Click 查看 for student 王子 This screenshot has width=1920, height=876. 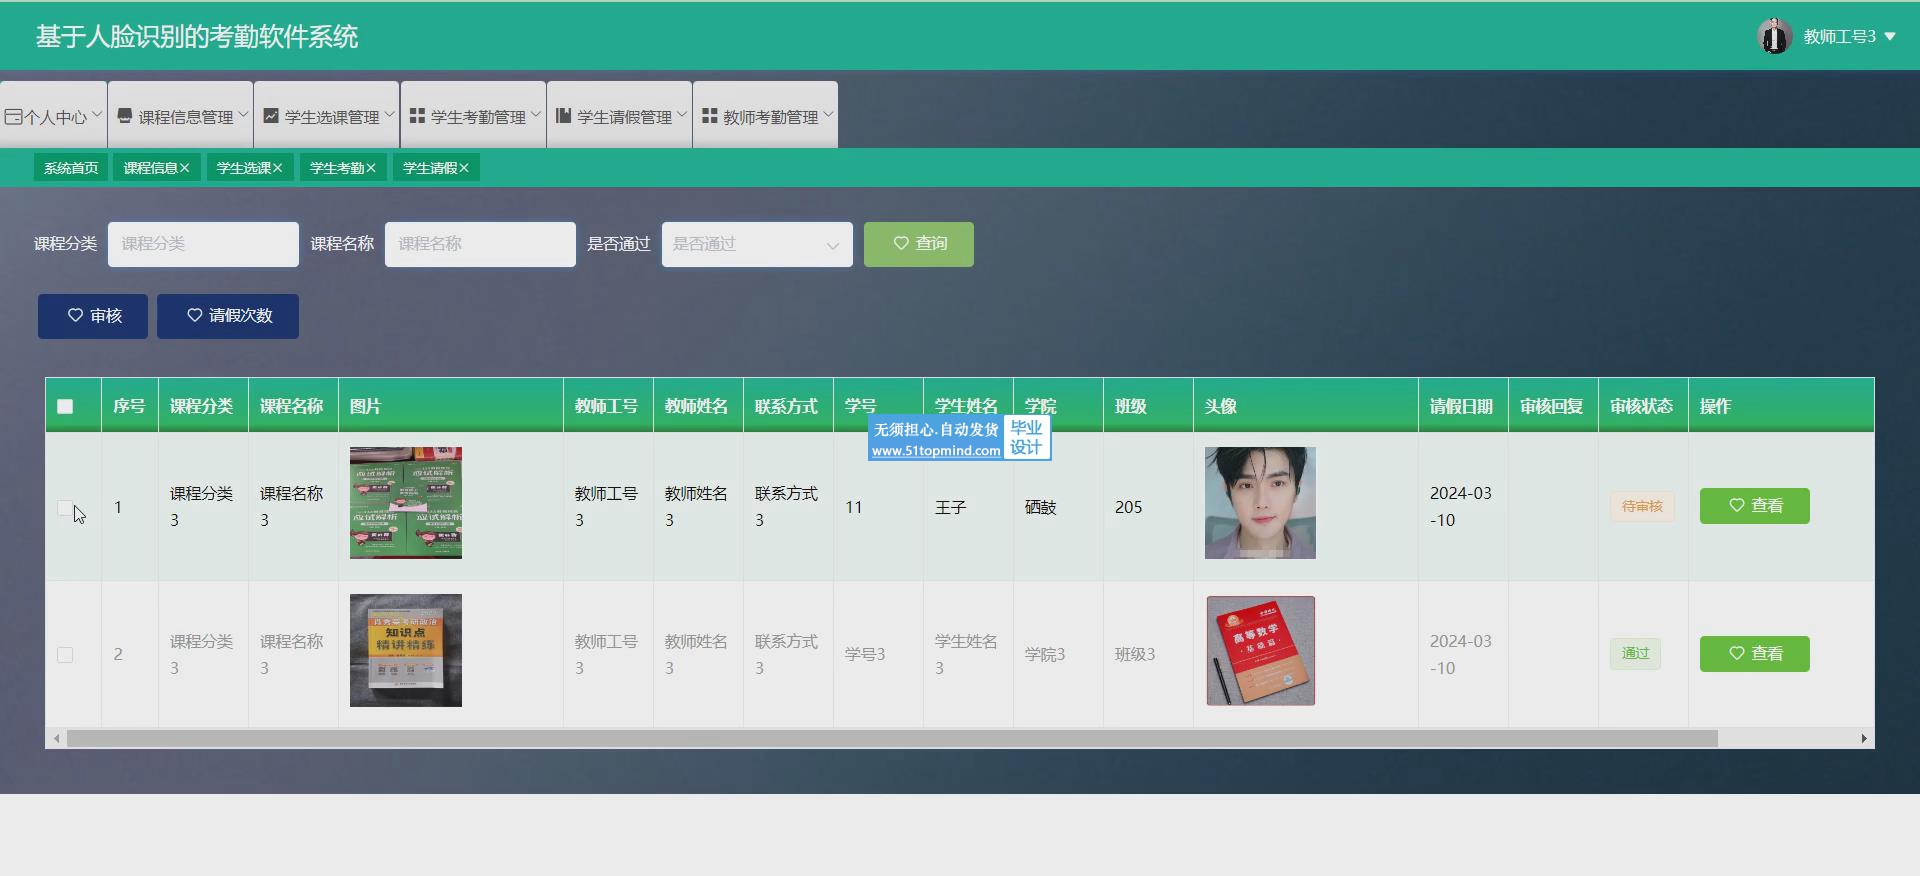point(1755,506)
